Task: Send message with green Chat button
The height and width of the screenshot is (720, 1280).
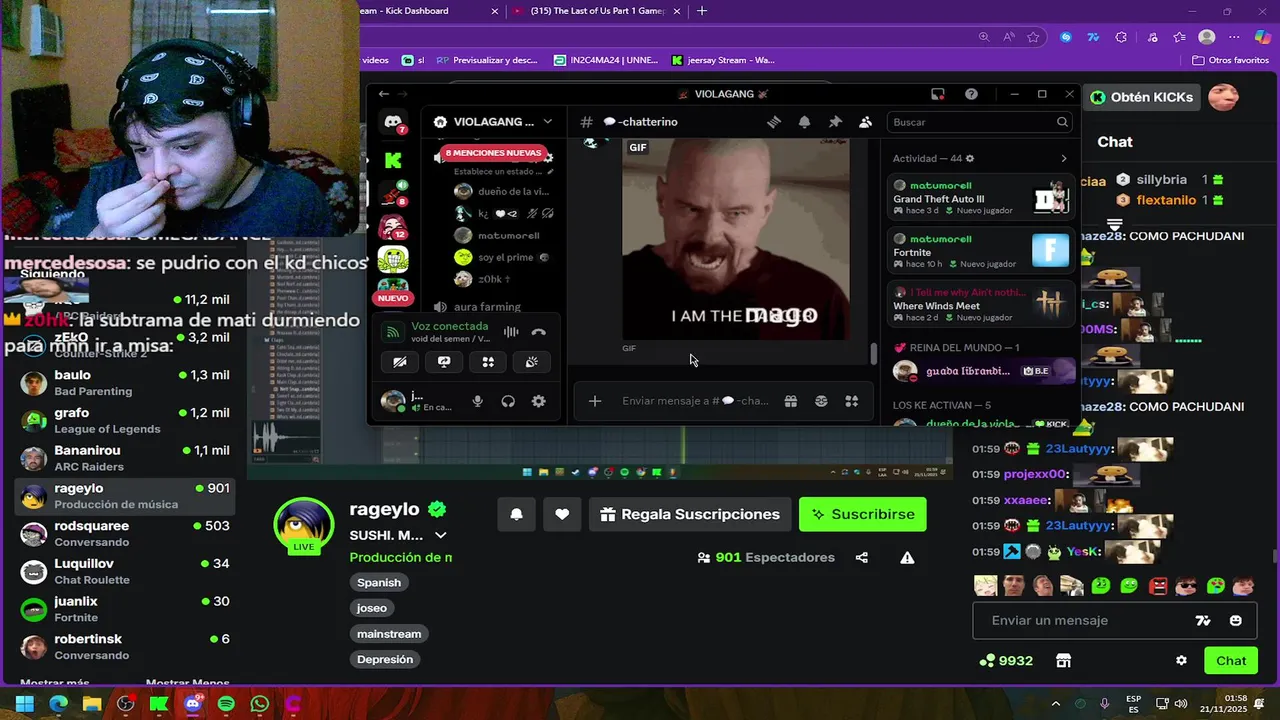Action: [x=1231, y=661]
